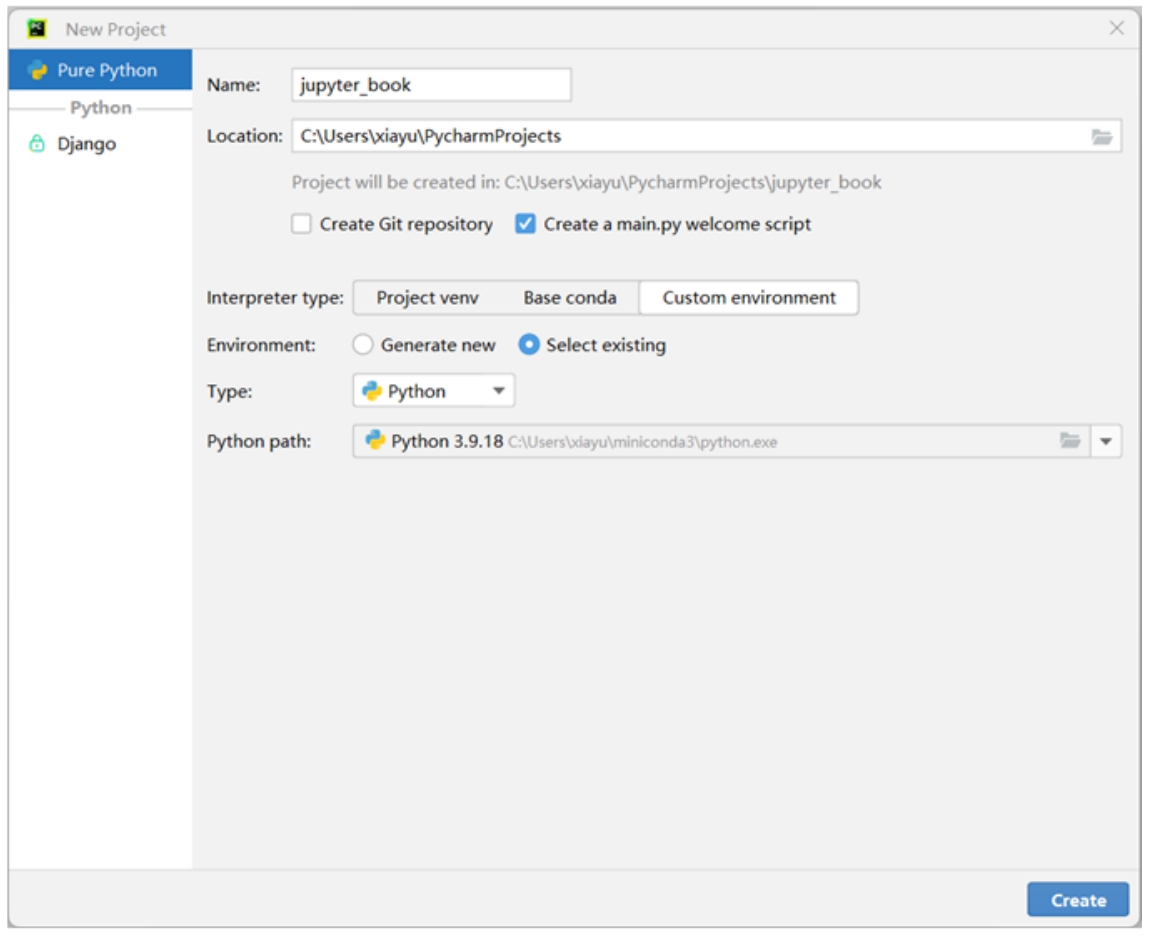The height and width of the screenshot is (936, 1151).
Task: Open the Type dropdown showing Python
Action: point(434,391)
